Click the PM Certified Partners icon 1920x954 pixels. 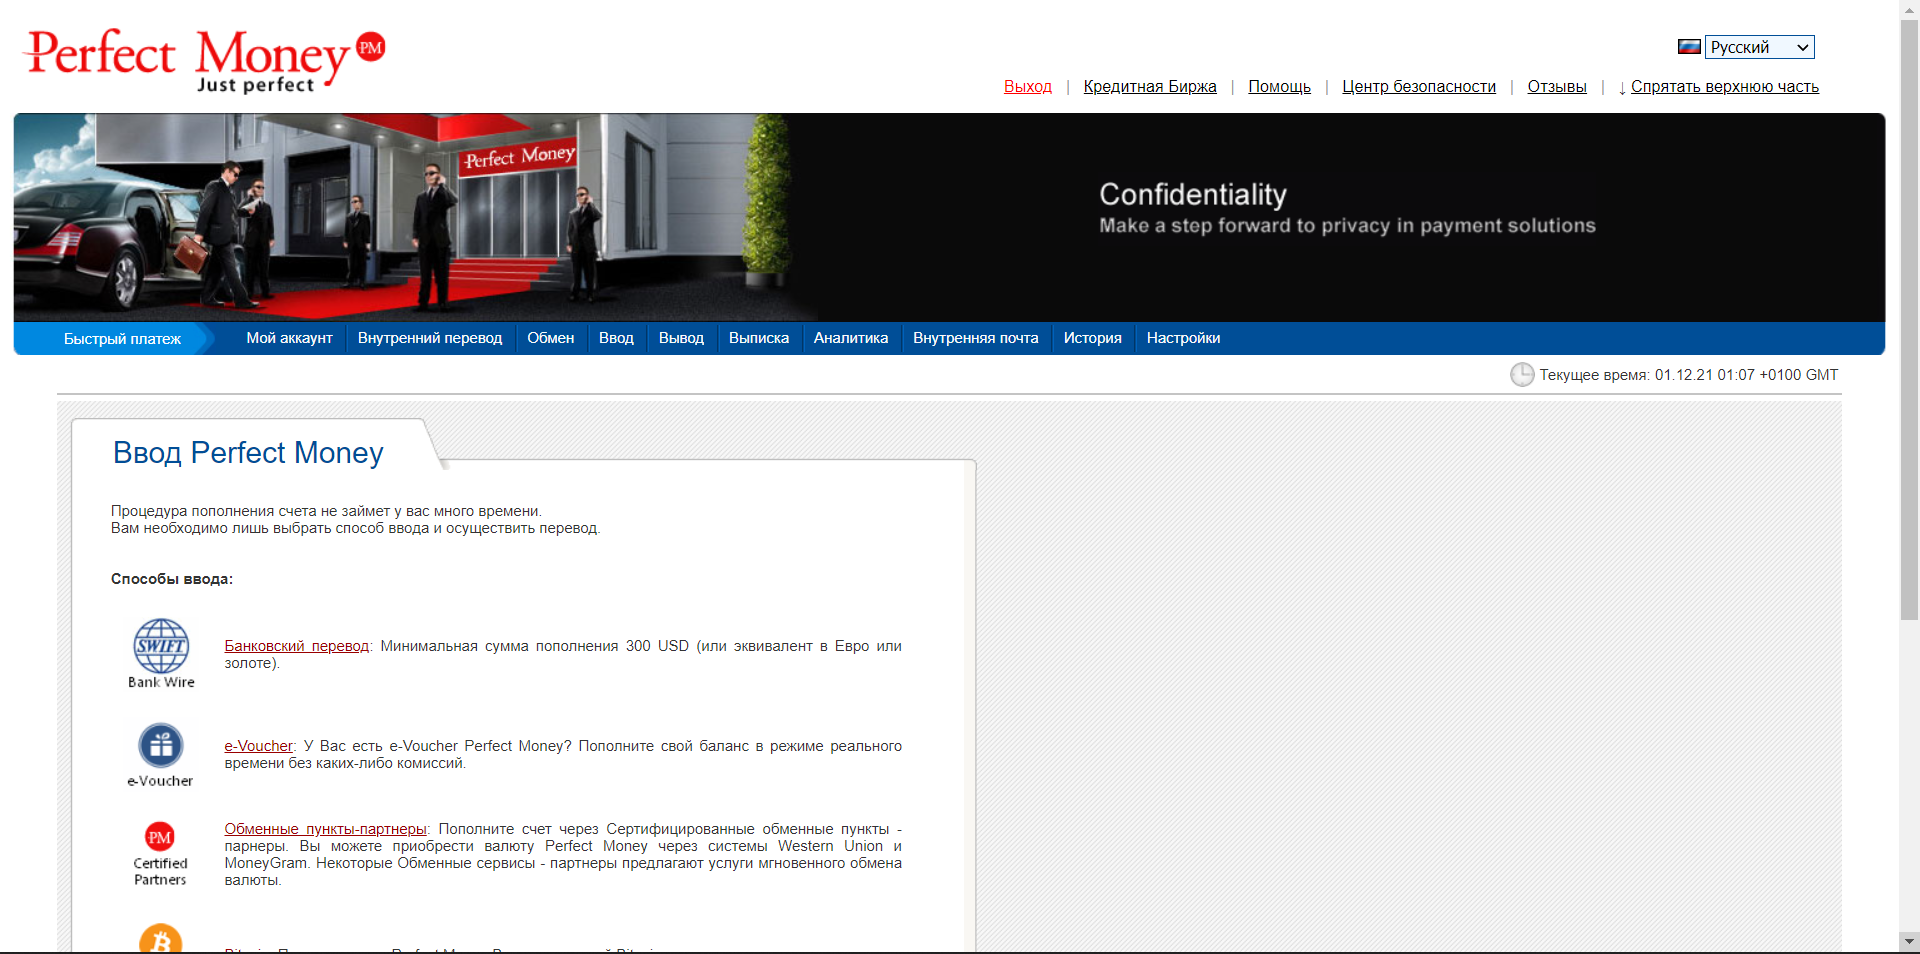160,853
